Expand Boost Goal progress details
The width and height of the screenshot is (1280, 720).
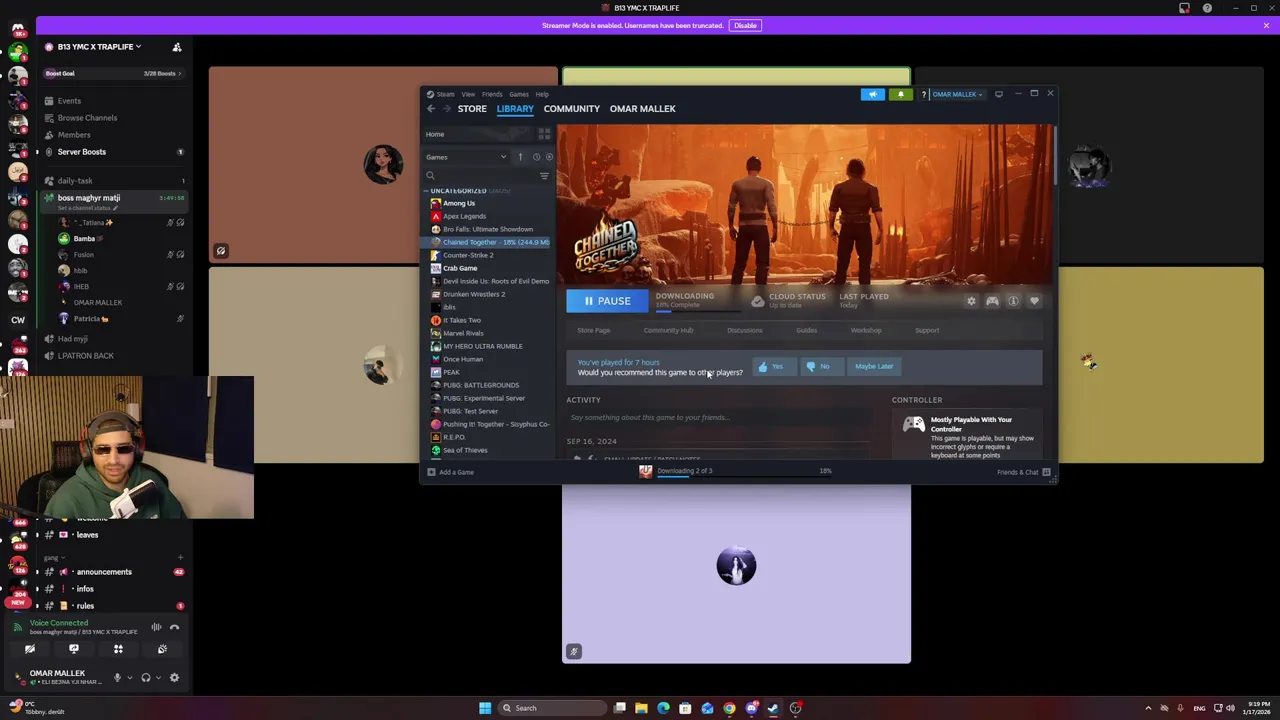pos(114,73)
